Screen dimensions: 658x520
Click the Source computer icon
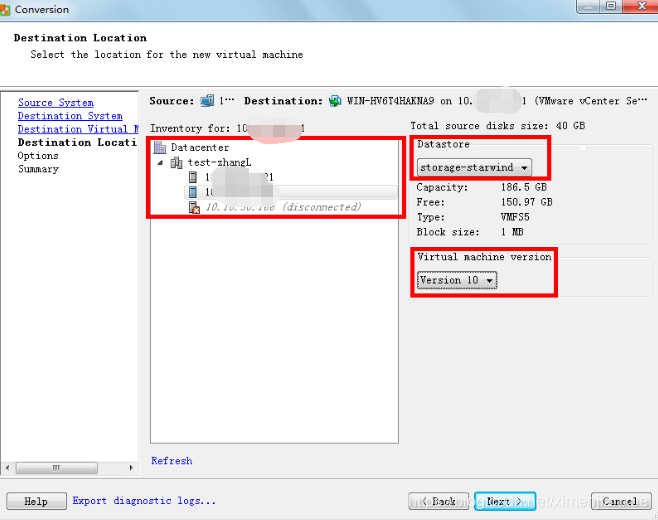pos(207,101)
